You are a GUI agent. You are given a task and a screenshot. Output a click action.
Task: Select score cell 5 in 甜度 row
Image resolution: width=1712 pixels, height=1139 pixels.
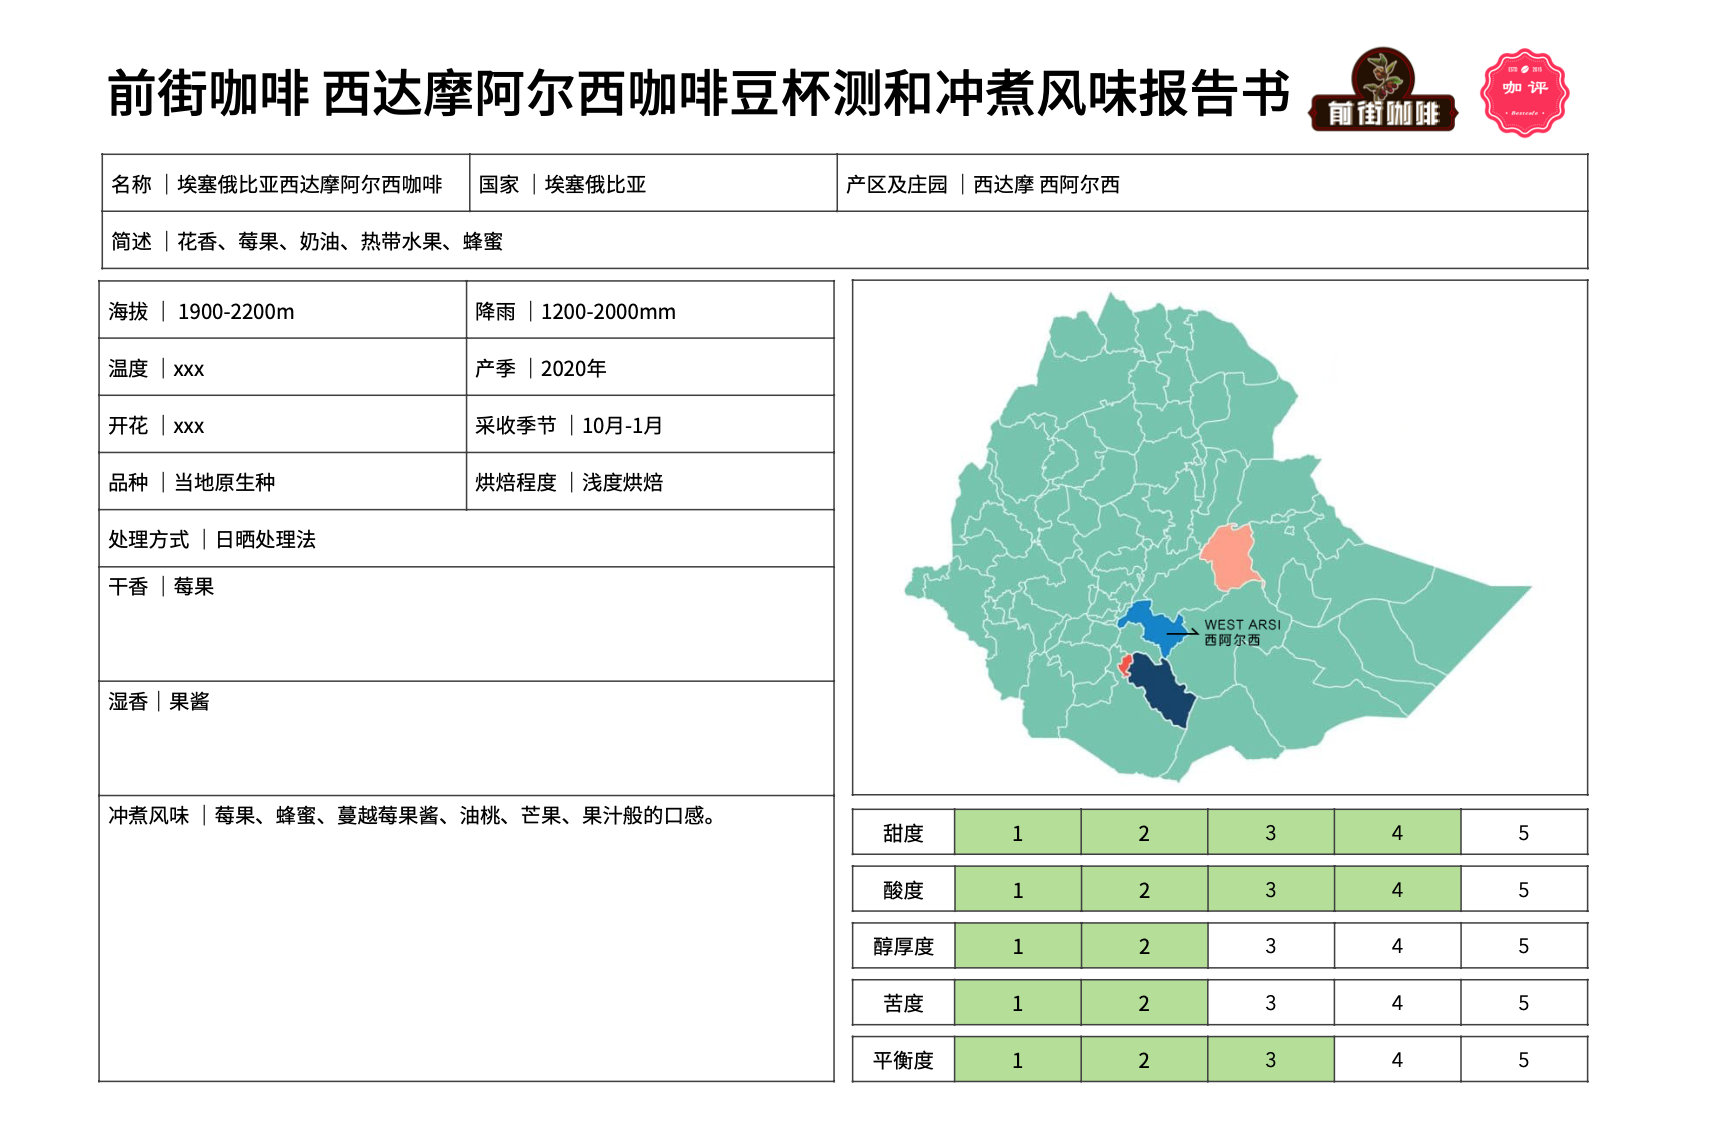click(x=1523, y=832)
